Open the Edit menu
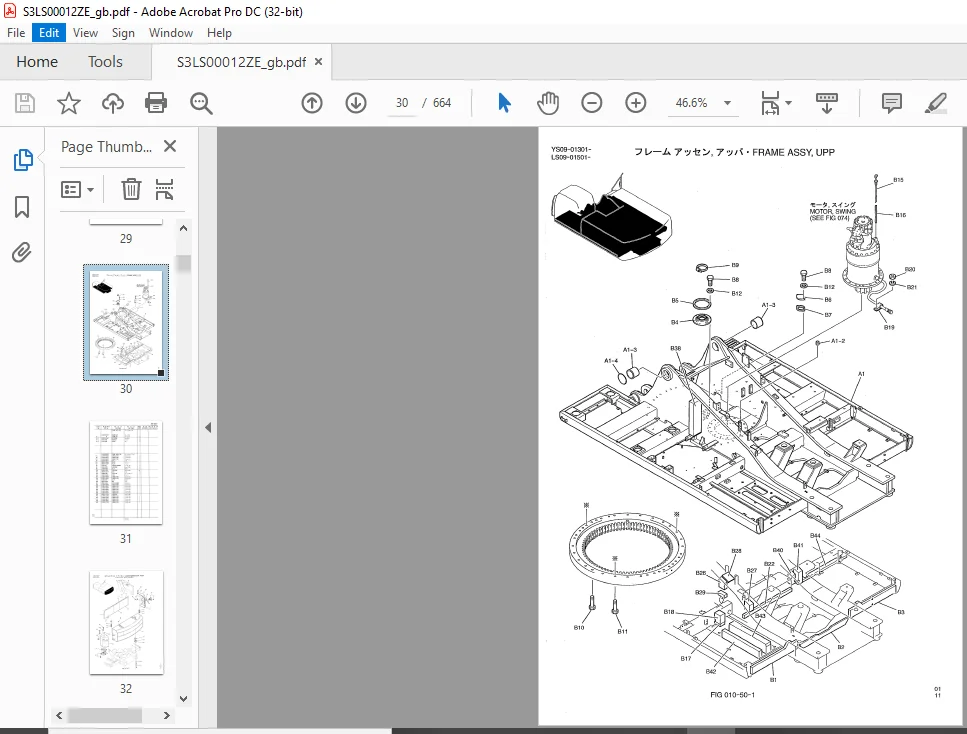967x734 pixels. (x=49, y=33)
